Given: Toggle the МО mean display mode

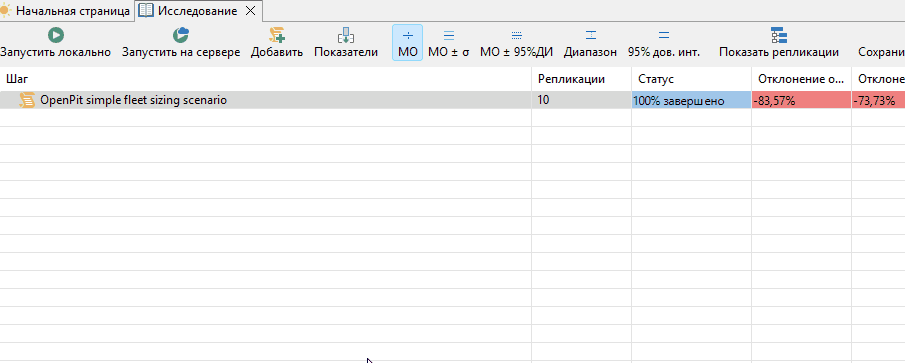Looking at the screenshot, I should pyautogui.click(x=407, y=43).
